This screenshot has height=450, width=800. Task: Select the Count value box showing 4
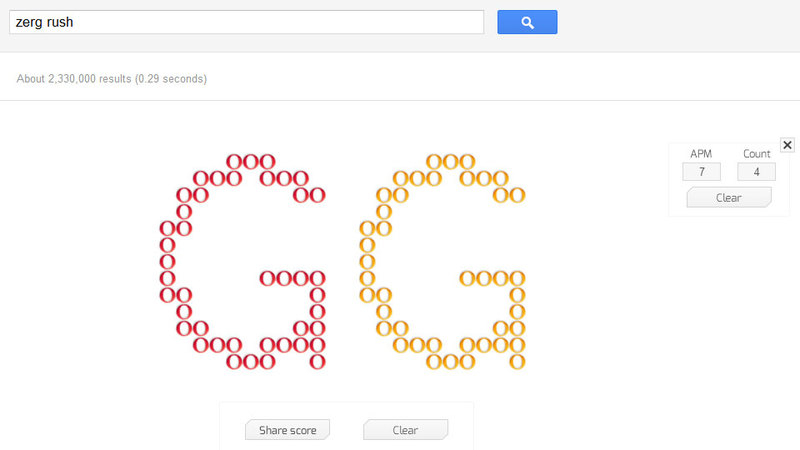point(756,172)
